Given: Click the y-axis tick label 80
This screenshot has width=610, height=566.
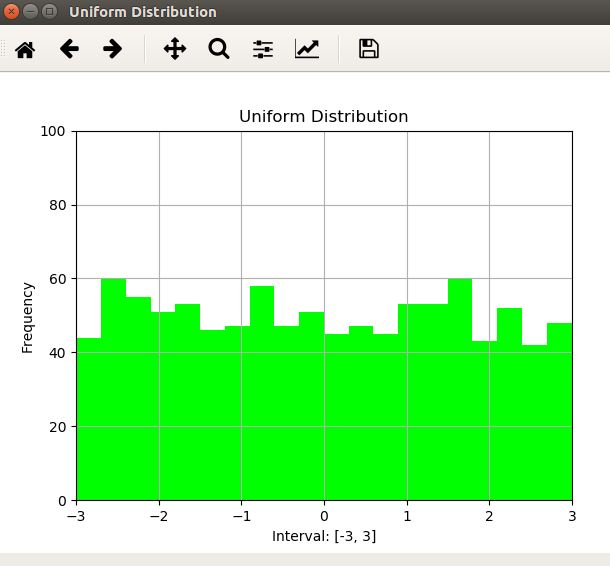Looking at the screenshot, I should click(x=57, y=205).
